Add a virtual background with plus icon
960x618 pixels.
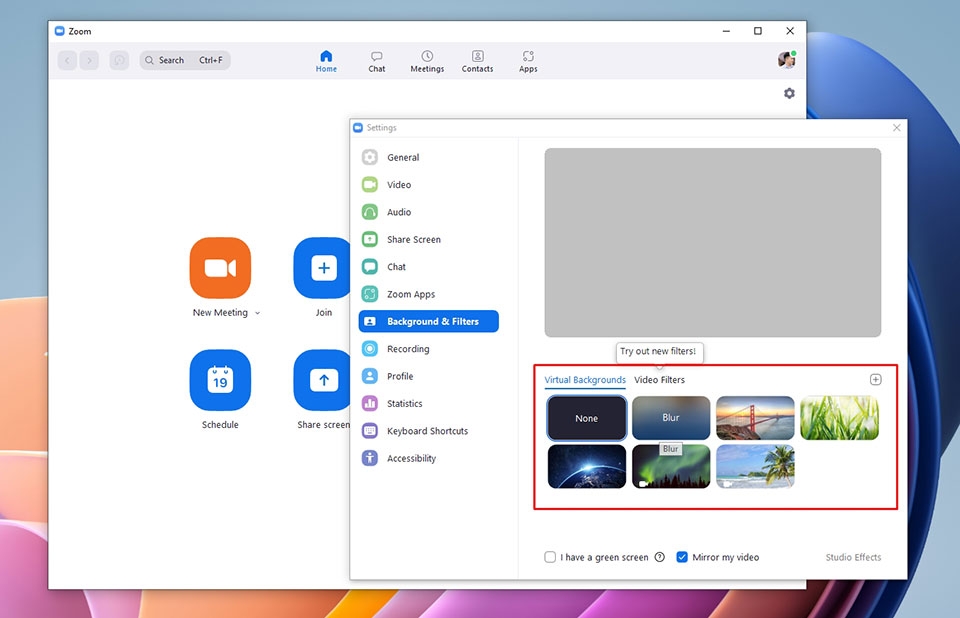coord(876,380)
